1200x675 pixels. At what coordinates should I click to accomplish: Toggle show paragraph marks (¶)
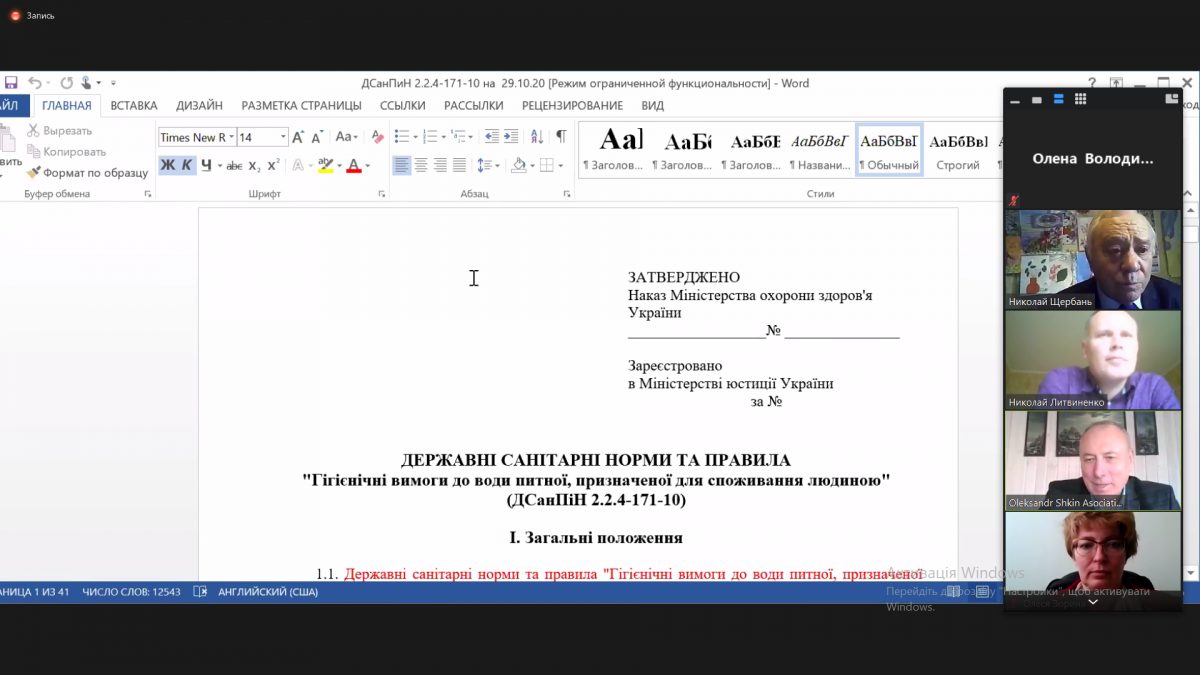pos(561,137)
